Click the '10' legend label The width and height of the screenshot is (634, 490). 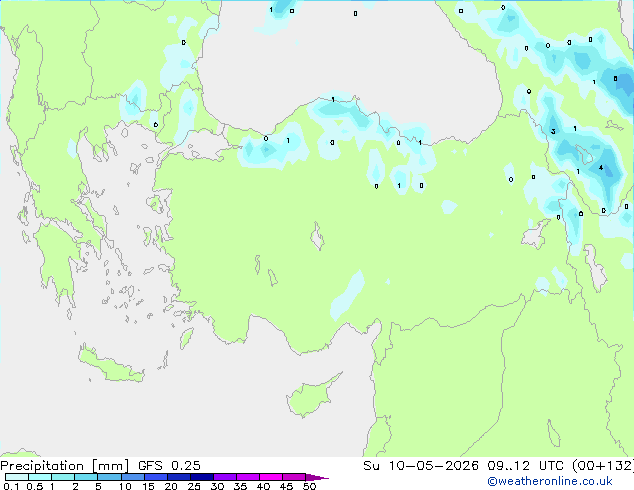125,486
